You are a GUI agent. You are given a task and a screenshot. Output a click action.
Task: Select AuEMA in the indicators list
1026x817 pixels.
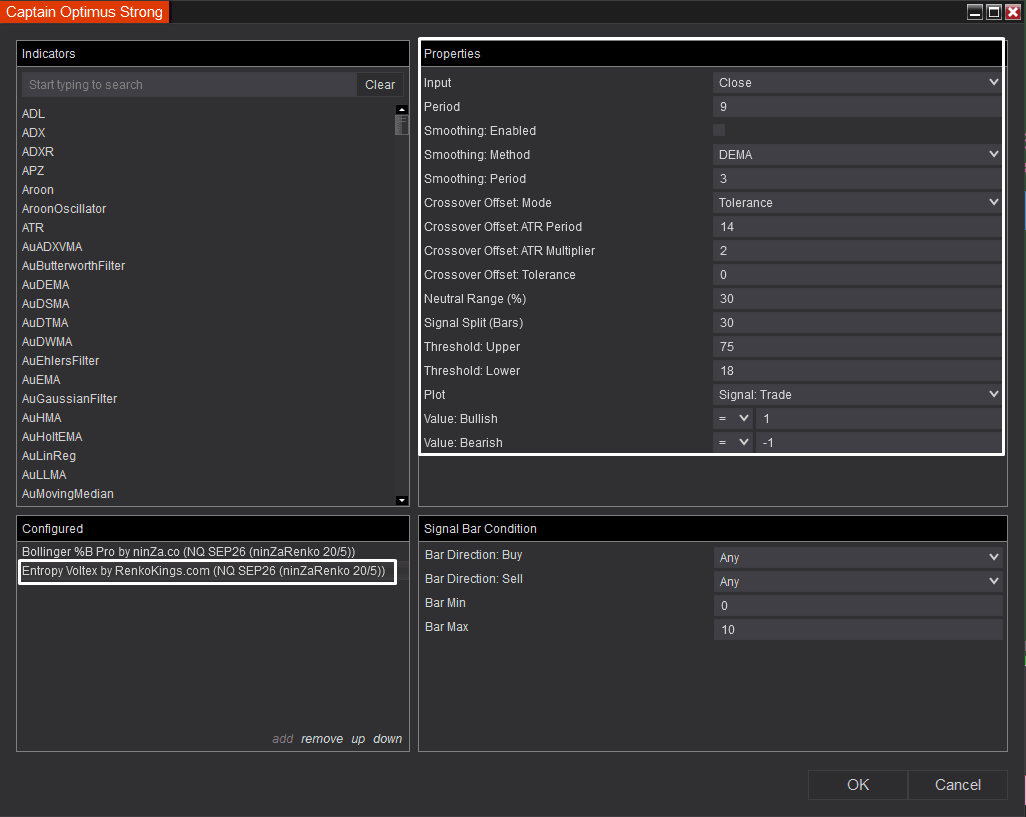pos(41,379)
